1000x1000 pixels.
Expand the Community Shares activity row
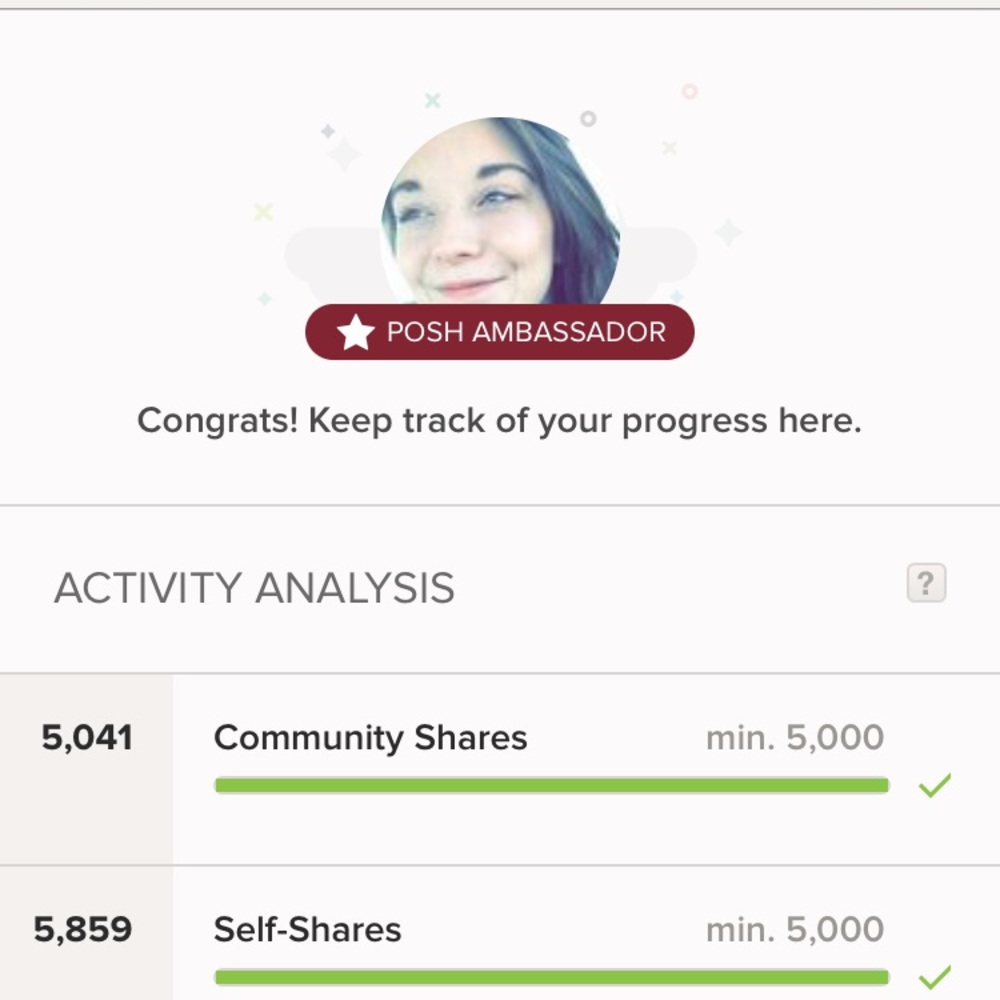tap(500, 760)
